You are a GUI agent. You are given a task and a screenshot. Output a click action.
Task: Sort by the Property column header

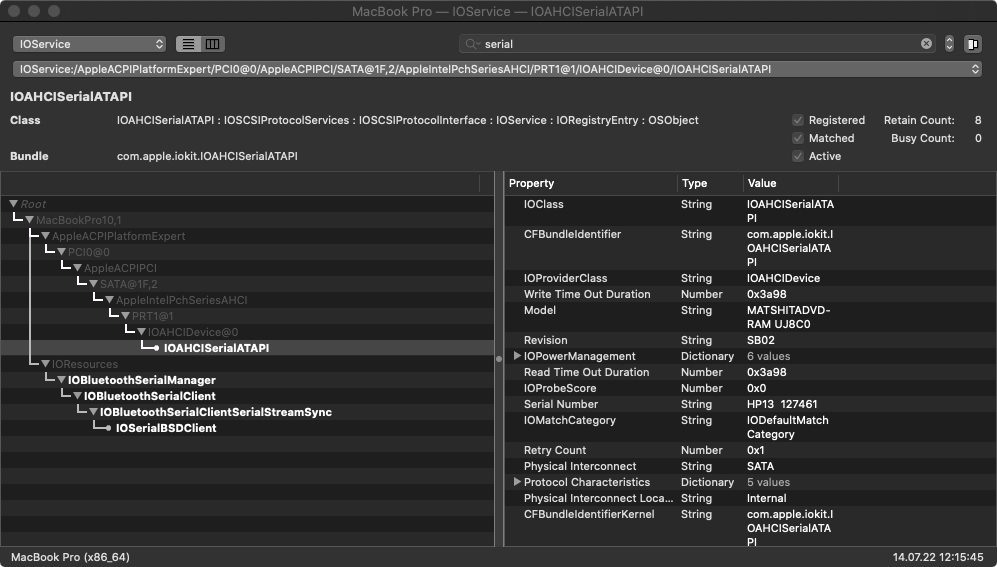(x=591, y=183)
